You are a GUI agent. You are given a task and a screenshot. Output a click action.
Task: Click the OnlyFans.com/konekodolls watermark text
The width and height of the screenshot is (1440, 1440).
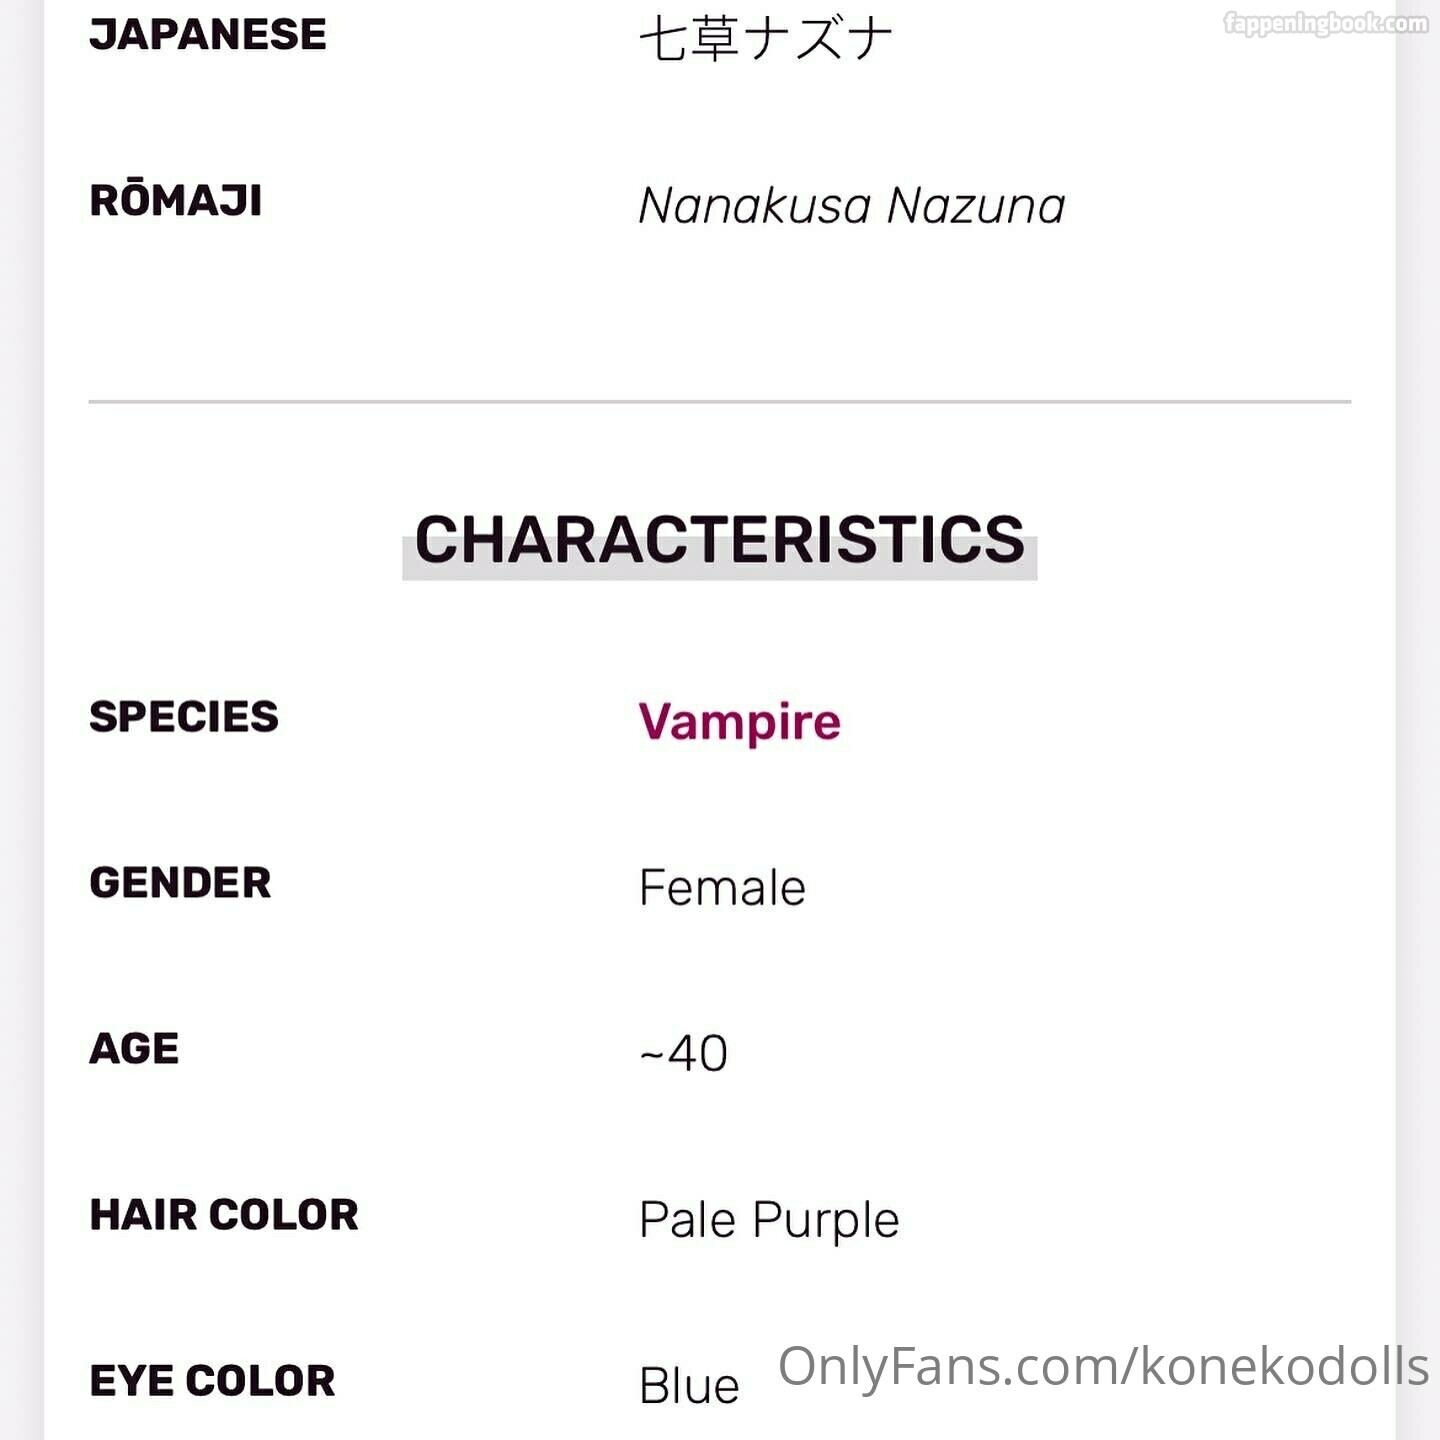[x=1103, y=1366]
